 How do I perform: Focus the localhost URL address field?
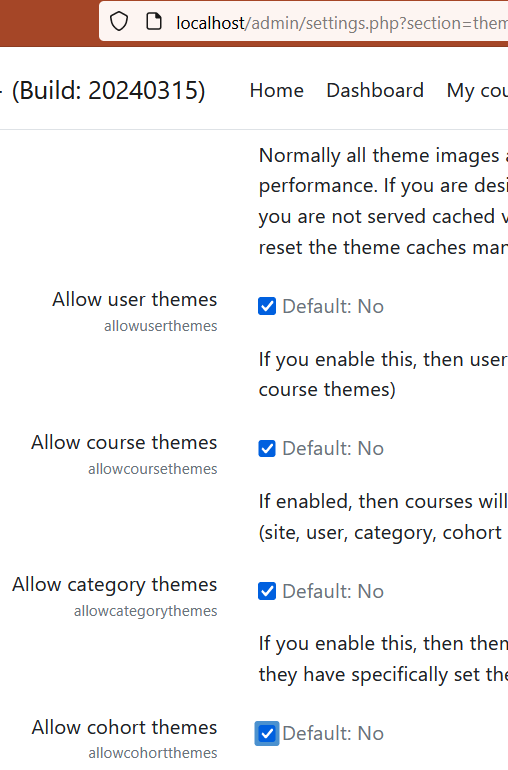click(341, 23)
